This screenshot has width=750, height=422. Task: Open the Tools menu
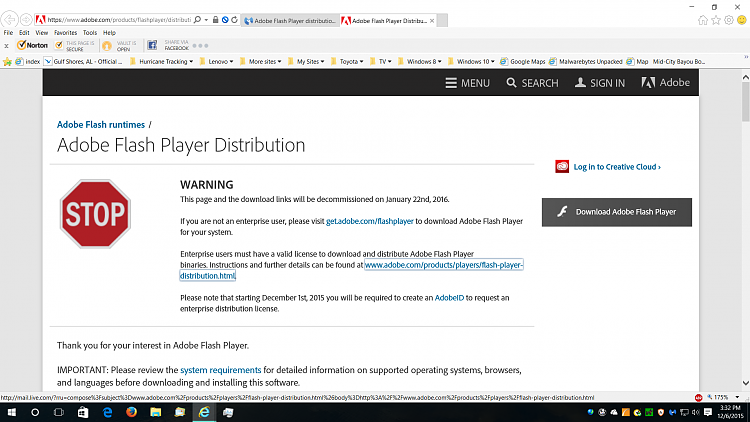point(89,33)
